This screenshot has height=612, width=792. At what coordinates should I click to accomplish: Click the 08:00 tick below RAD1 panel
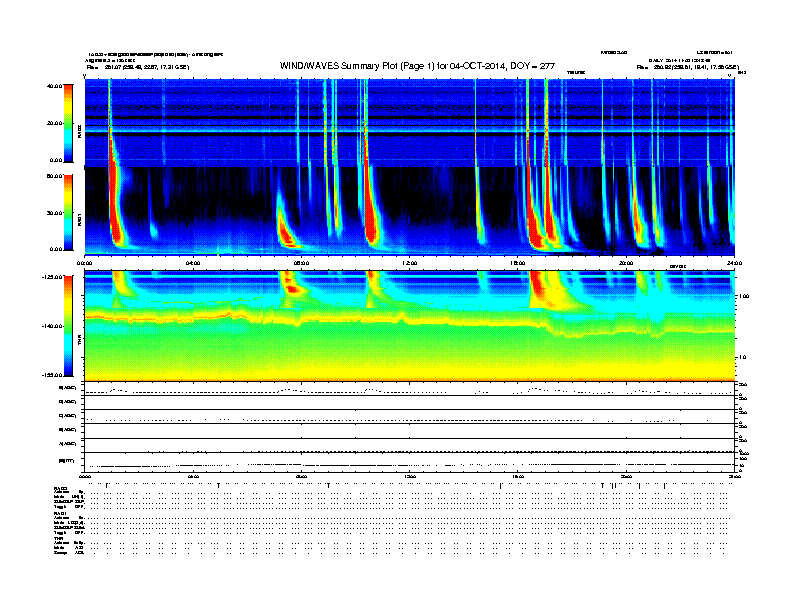pyautogui.click(x=301, y=263)
